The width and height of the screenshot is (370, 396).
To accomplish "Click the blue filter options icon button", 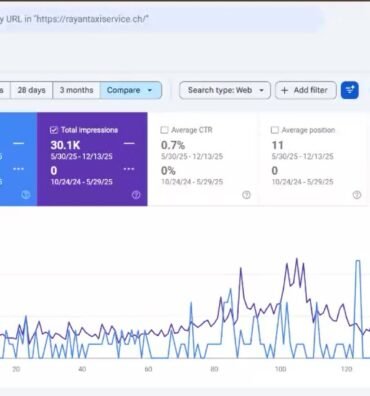I will [x=350, y=90].
